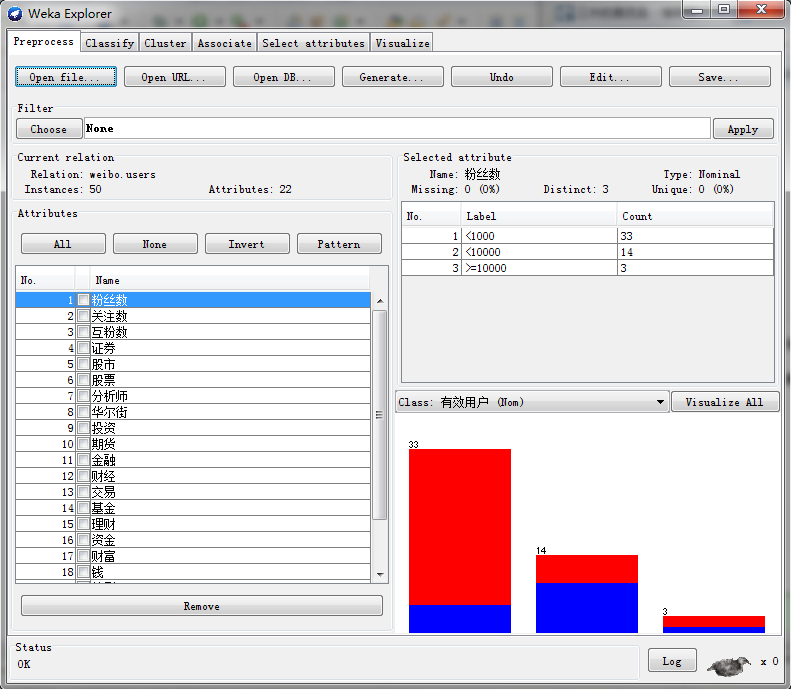Toggle the 华尔街 attribute checkbox
The height and width of the screenshot is (689, 791).
[83, 412]
